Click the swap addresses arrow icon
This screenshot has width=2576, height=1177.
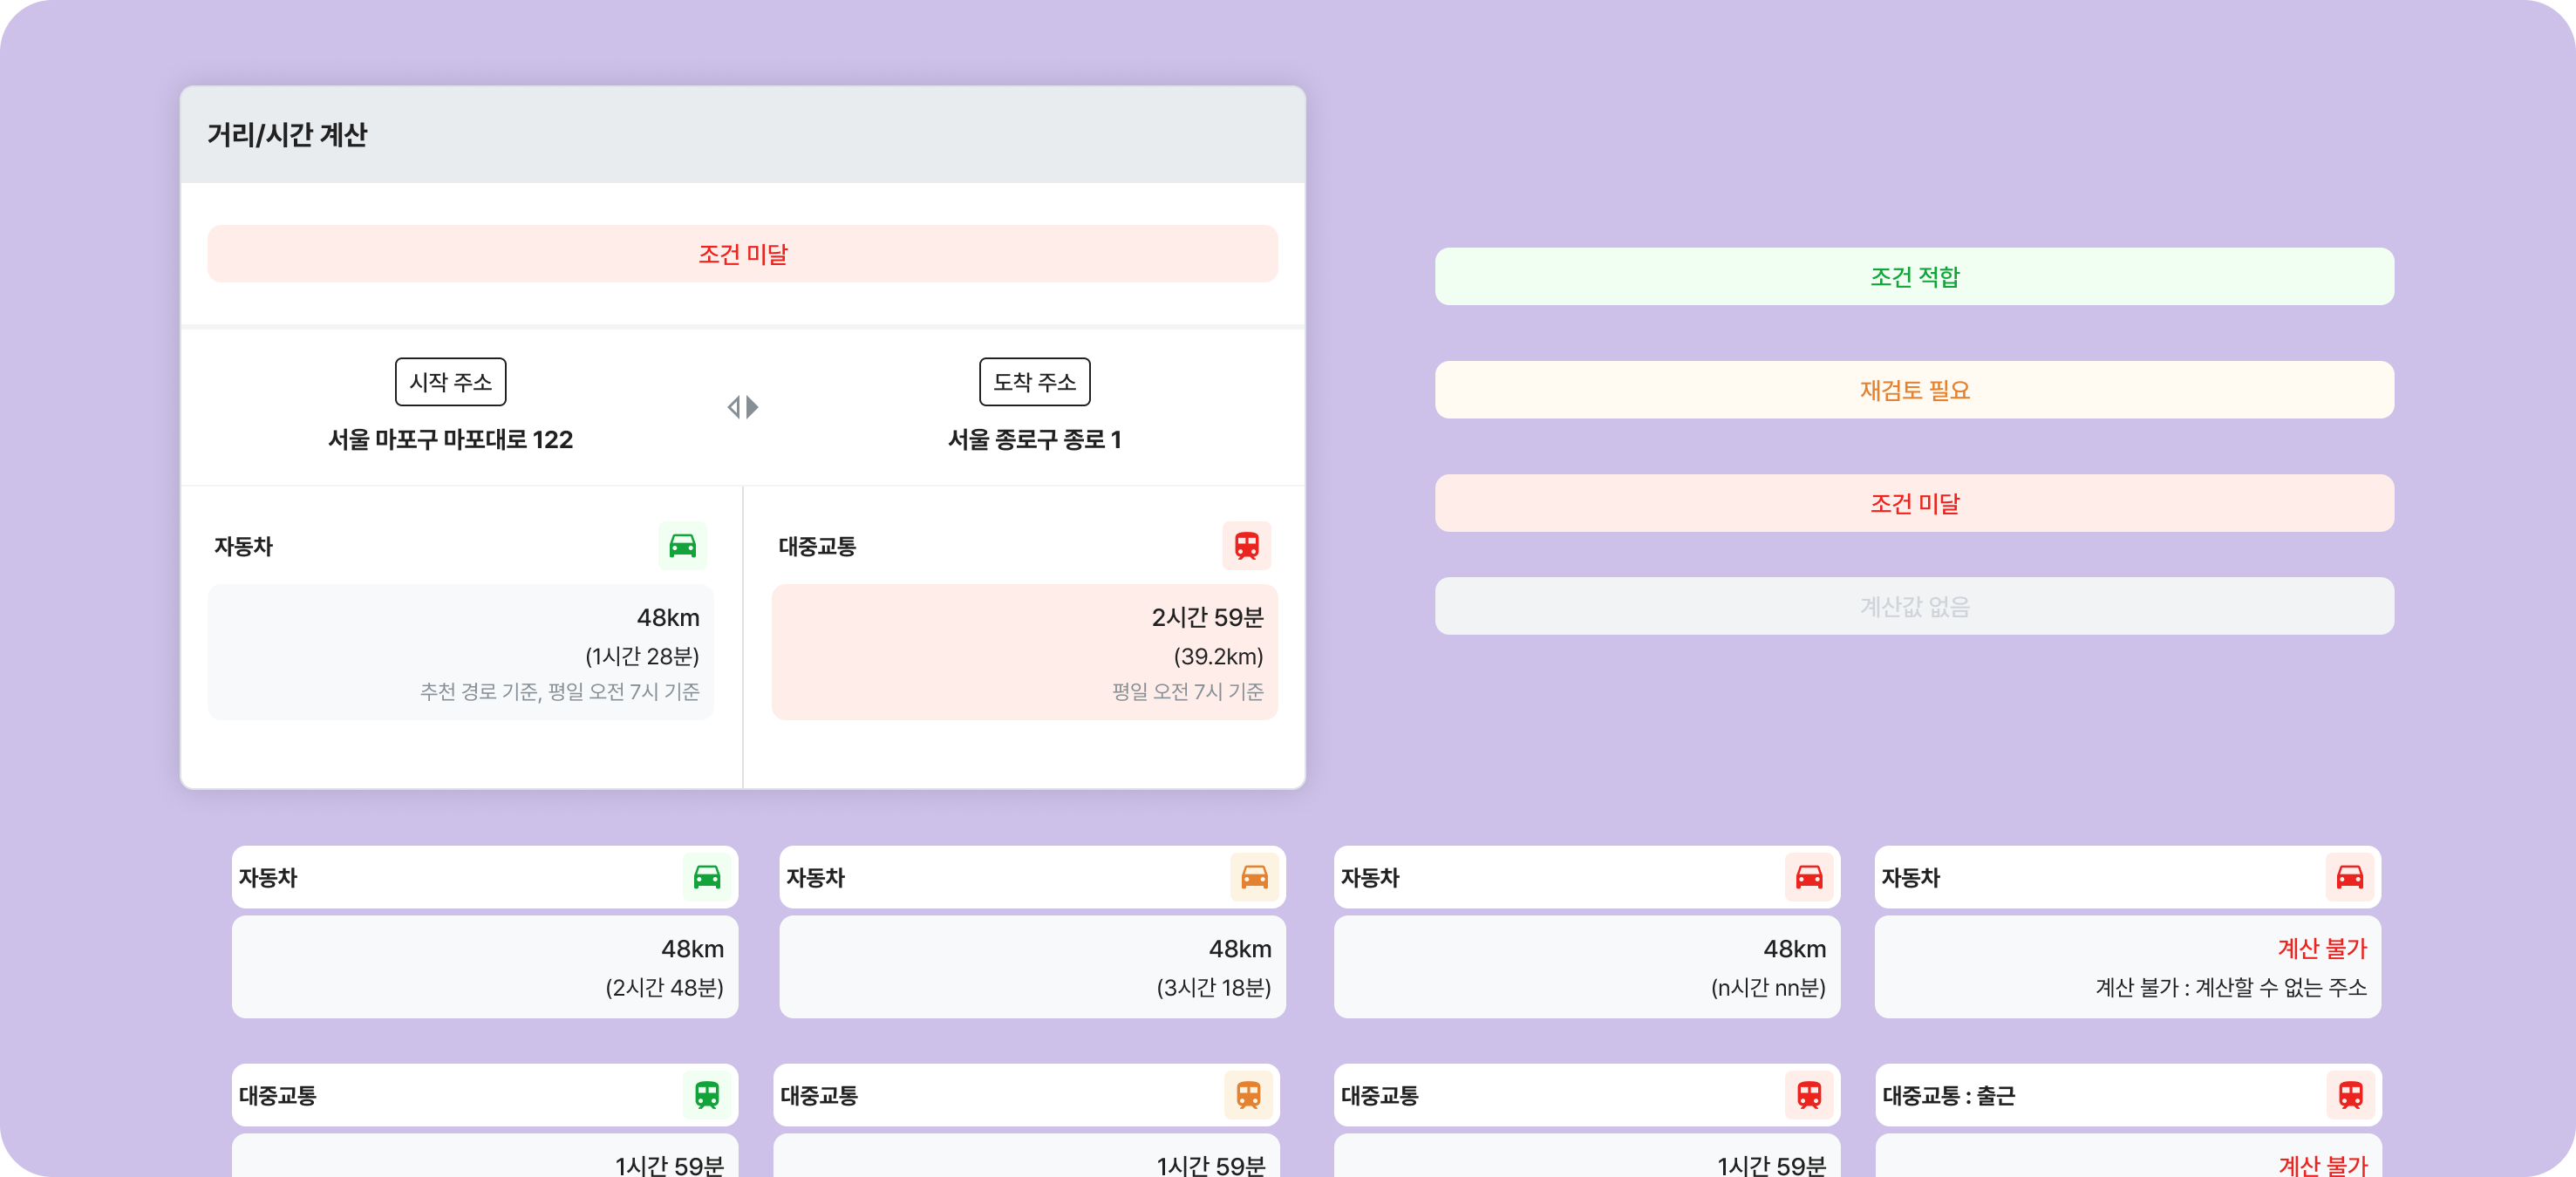click(x=743, y=407)
